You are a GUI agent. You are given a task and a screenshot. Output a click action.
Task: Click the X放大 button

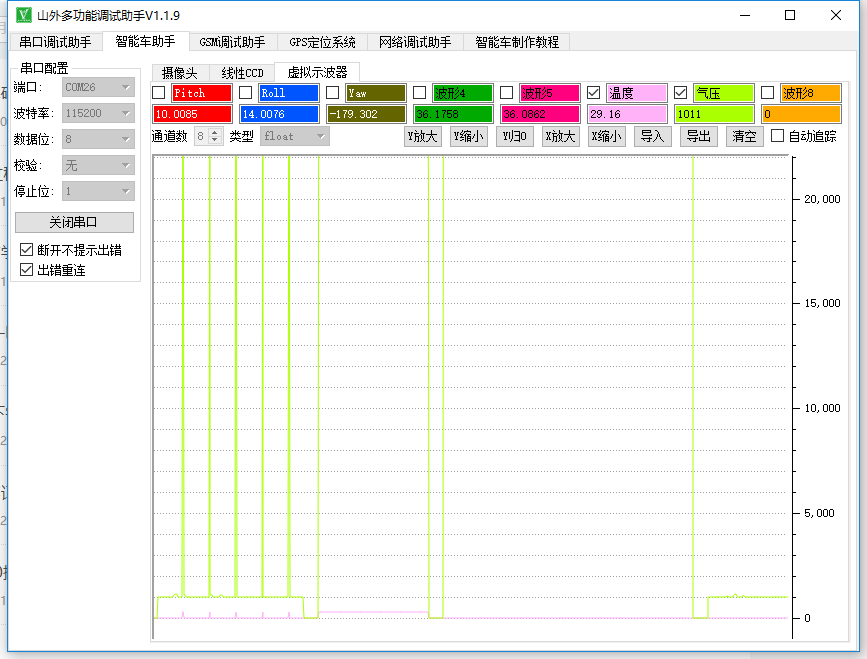pos(561,136)
